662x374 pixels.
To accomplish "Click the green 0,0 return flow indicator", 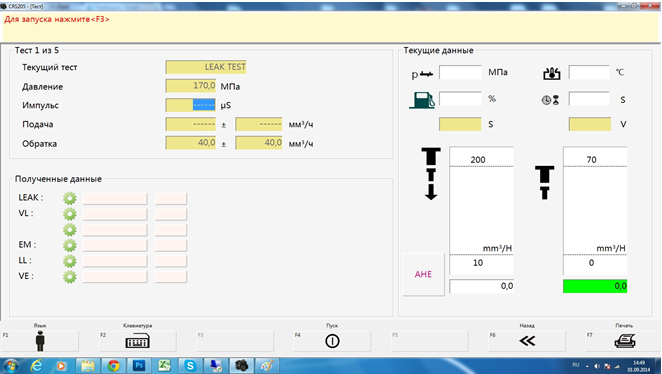I will click(595, 286).
